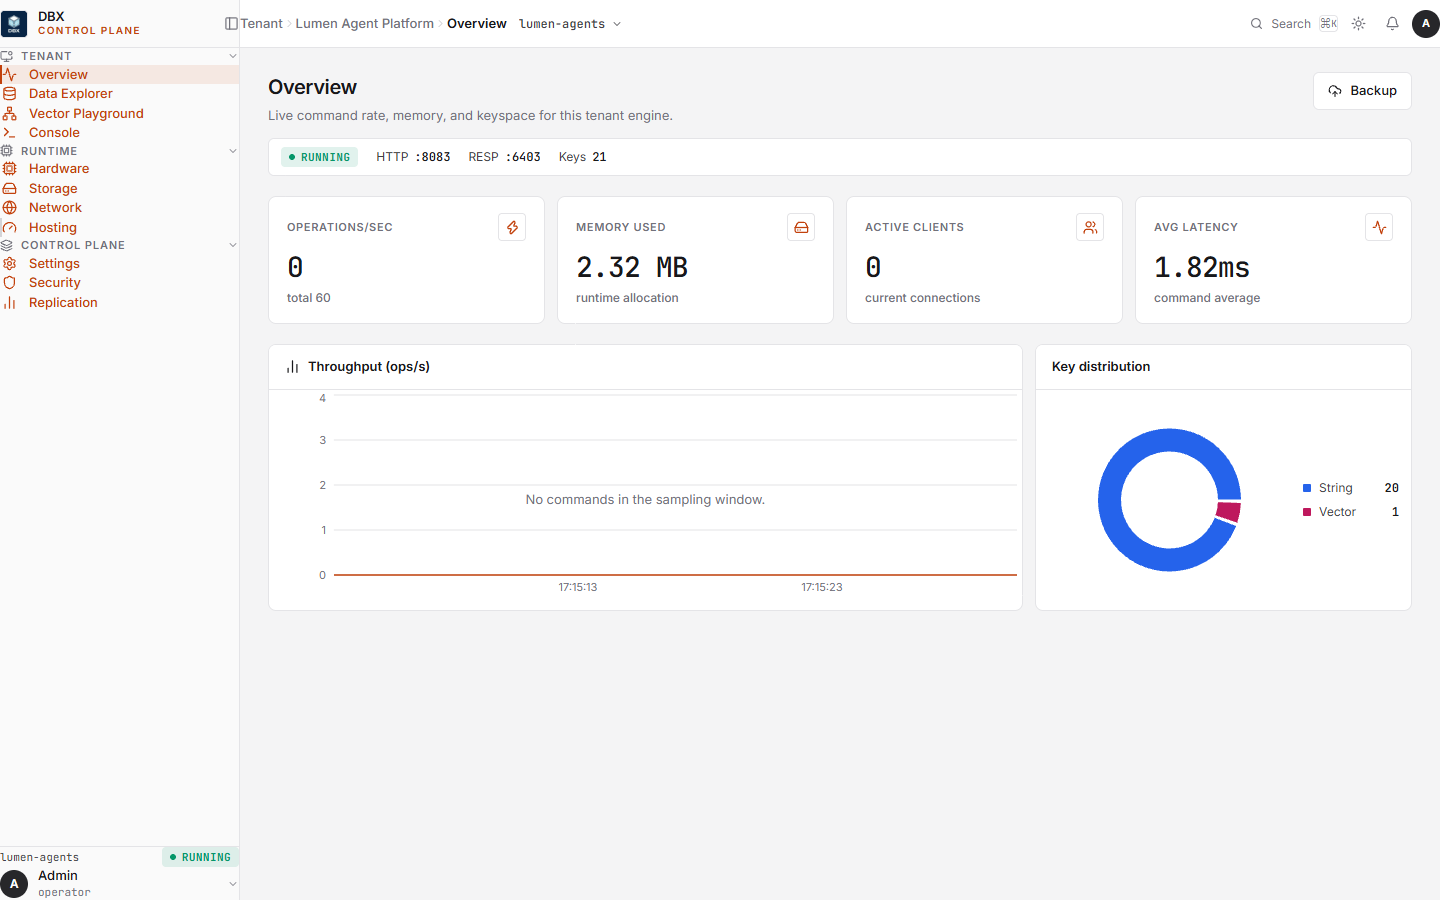Toggle the sidebar panel icon

(x=231, y=24)
